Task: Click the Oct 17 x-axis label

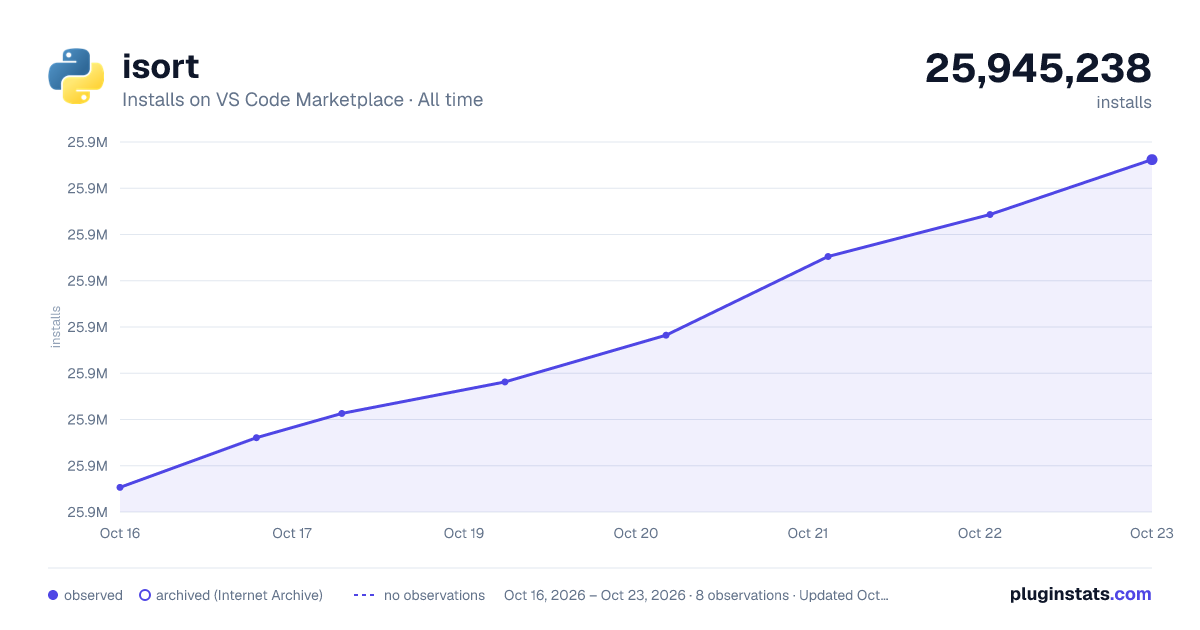Action: (x=292, y=533)
